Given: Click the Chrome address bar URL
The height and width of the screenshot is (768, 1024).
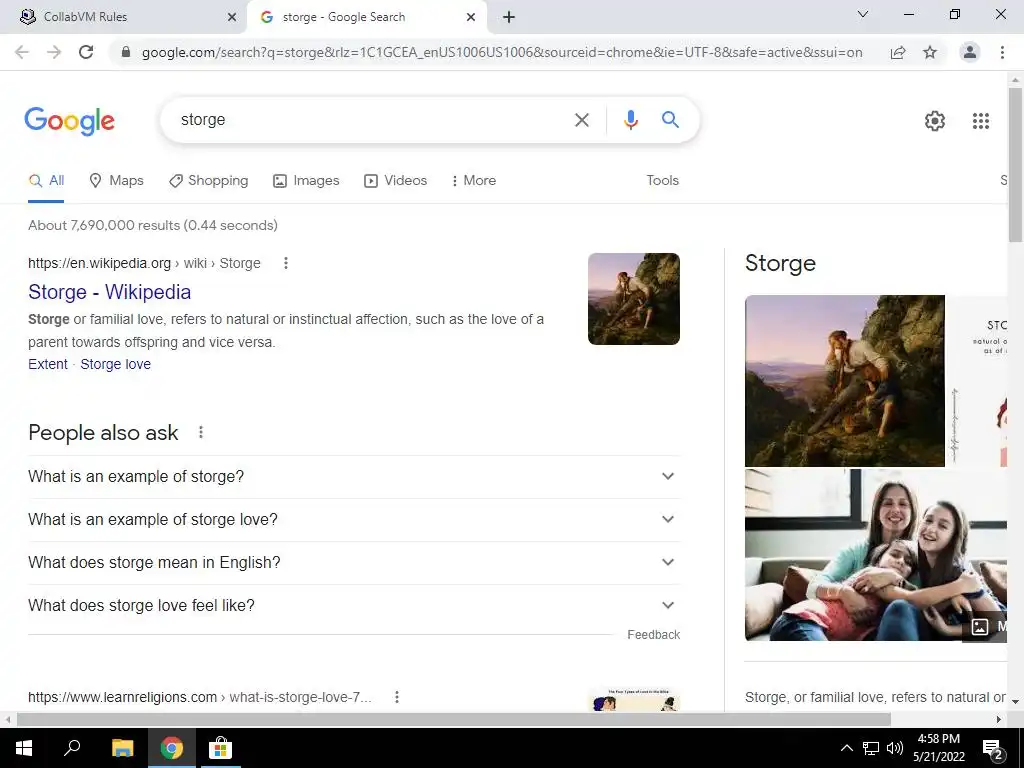Looking at the screenshot, I should tap(502, 52).
